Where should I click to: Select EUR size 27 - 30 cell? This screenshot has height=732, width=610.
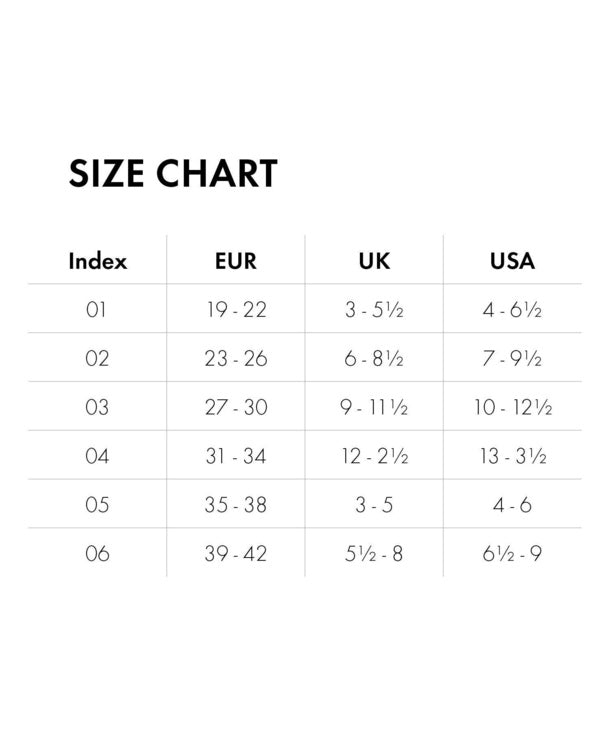click(236, 407)
